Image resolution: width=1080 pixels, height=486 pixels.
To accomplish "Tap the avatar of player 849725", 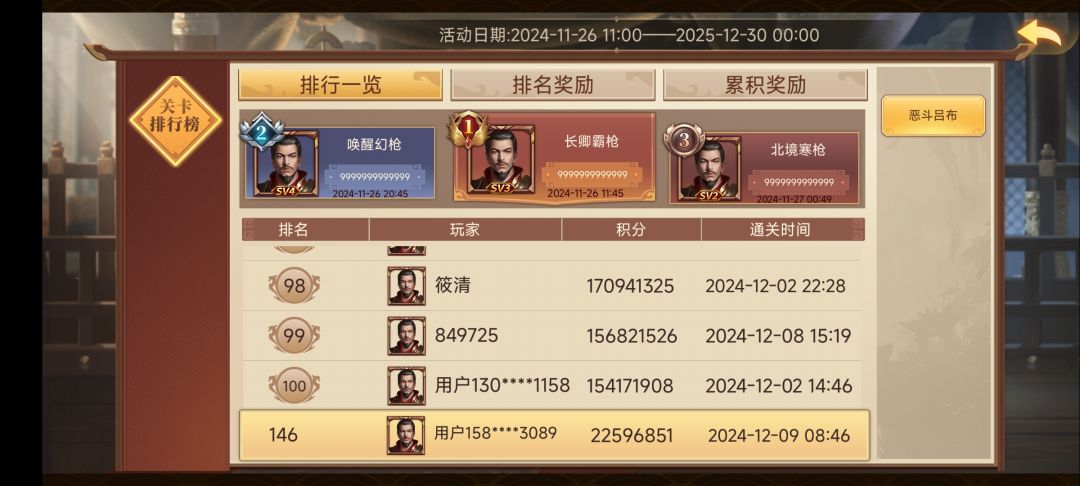I will (x=406, y=336).
